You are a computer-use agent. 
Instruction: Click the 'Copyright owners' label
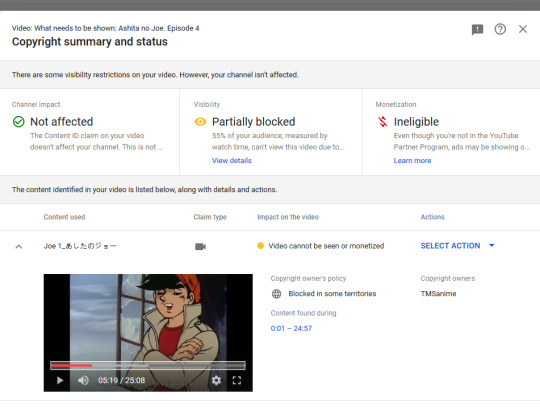pos(447,278)
